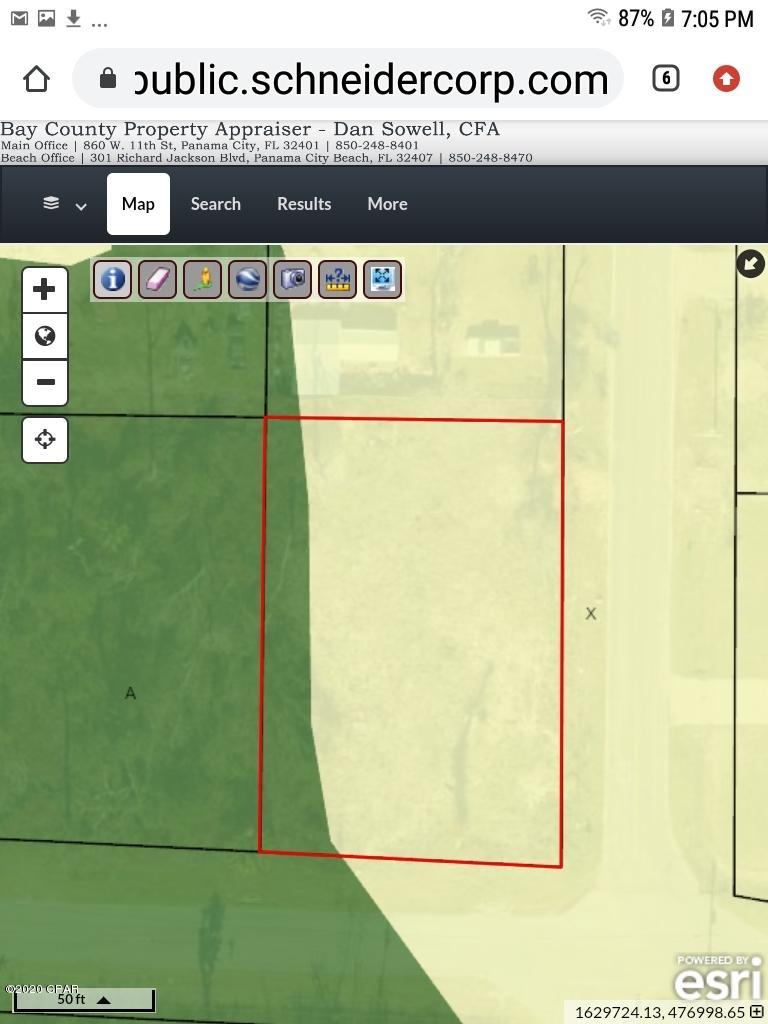The image size is (768, 1024).
Task: Open the browser tab switcher showing 6
Action: click(x=666, y=78)
